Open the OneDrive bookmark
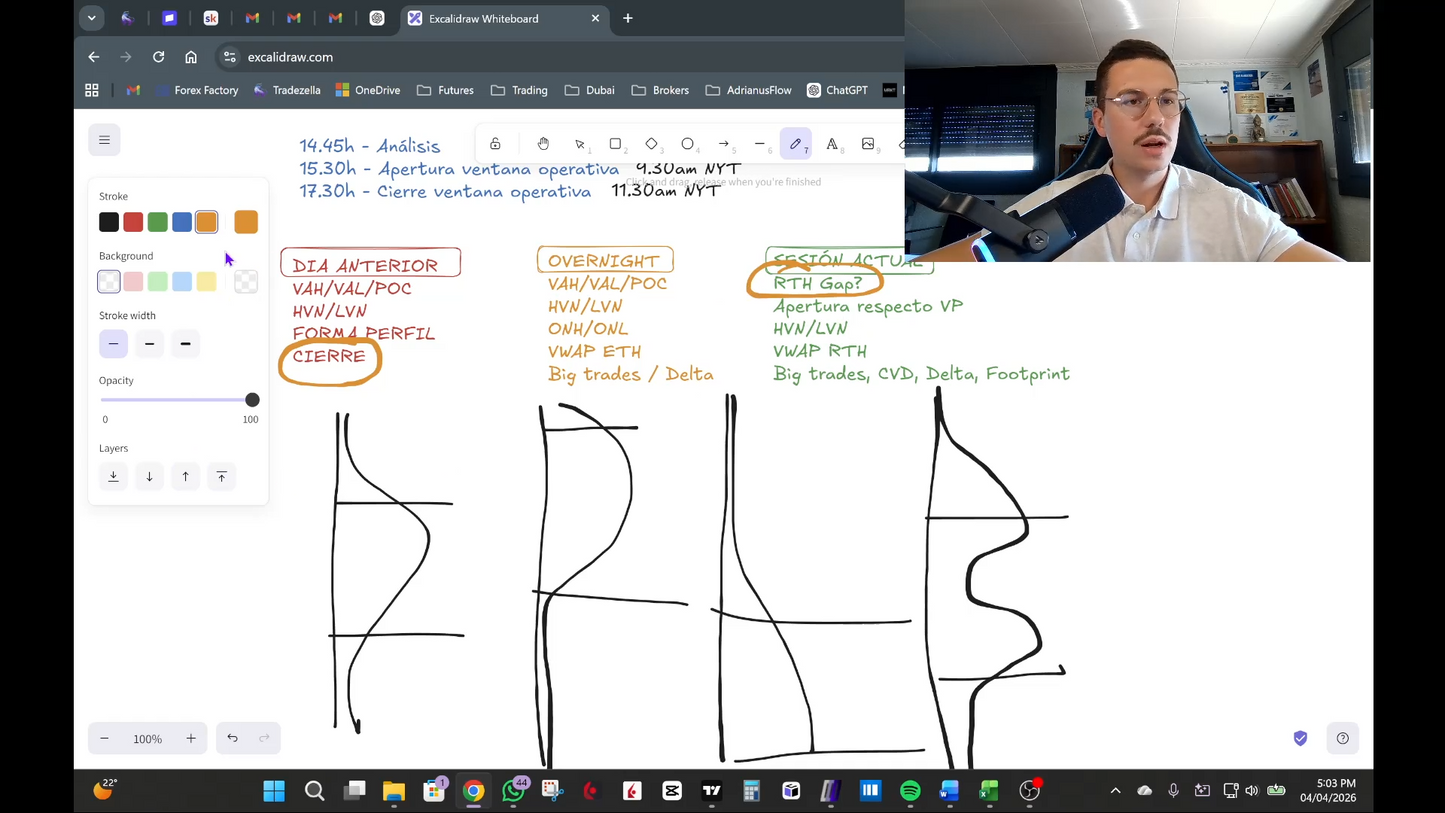Viewport: 1445px width, 813px height. [368, 90]
